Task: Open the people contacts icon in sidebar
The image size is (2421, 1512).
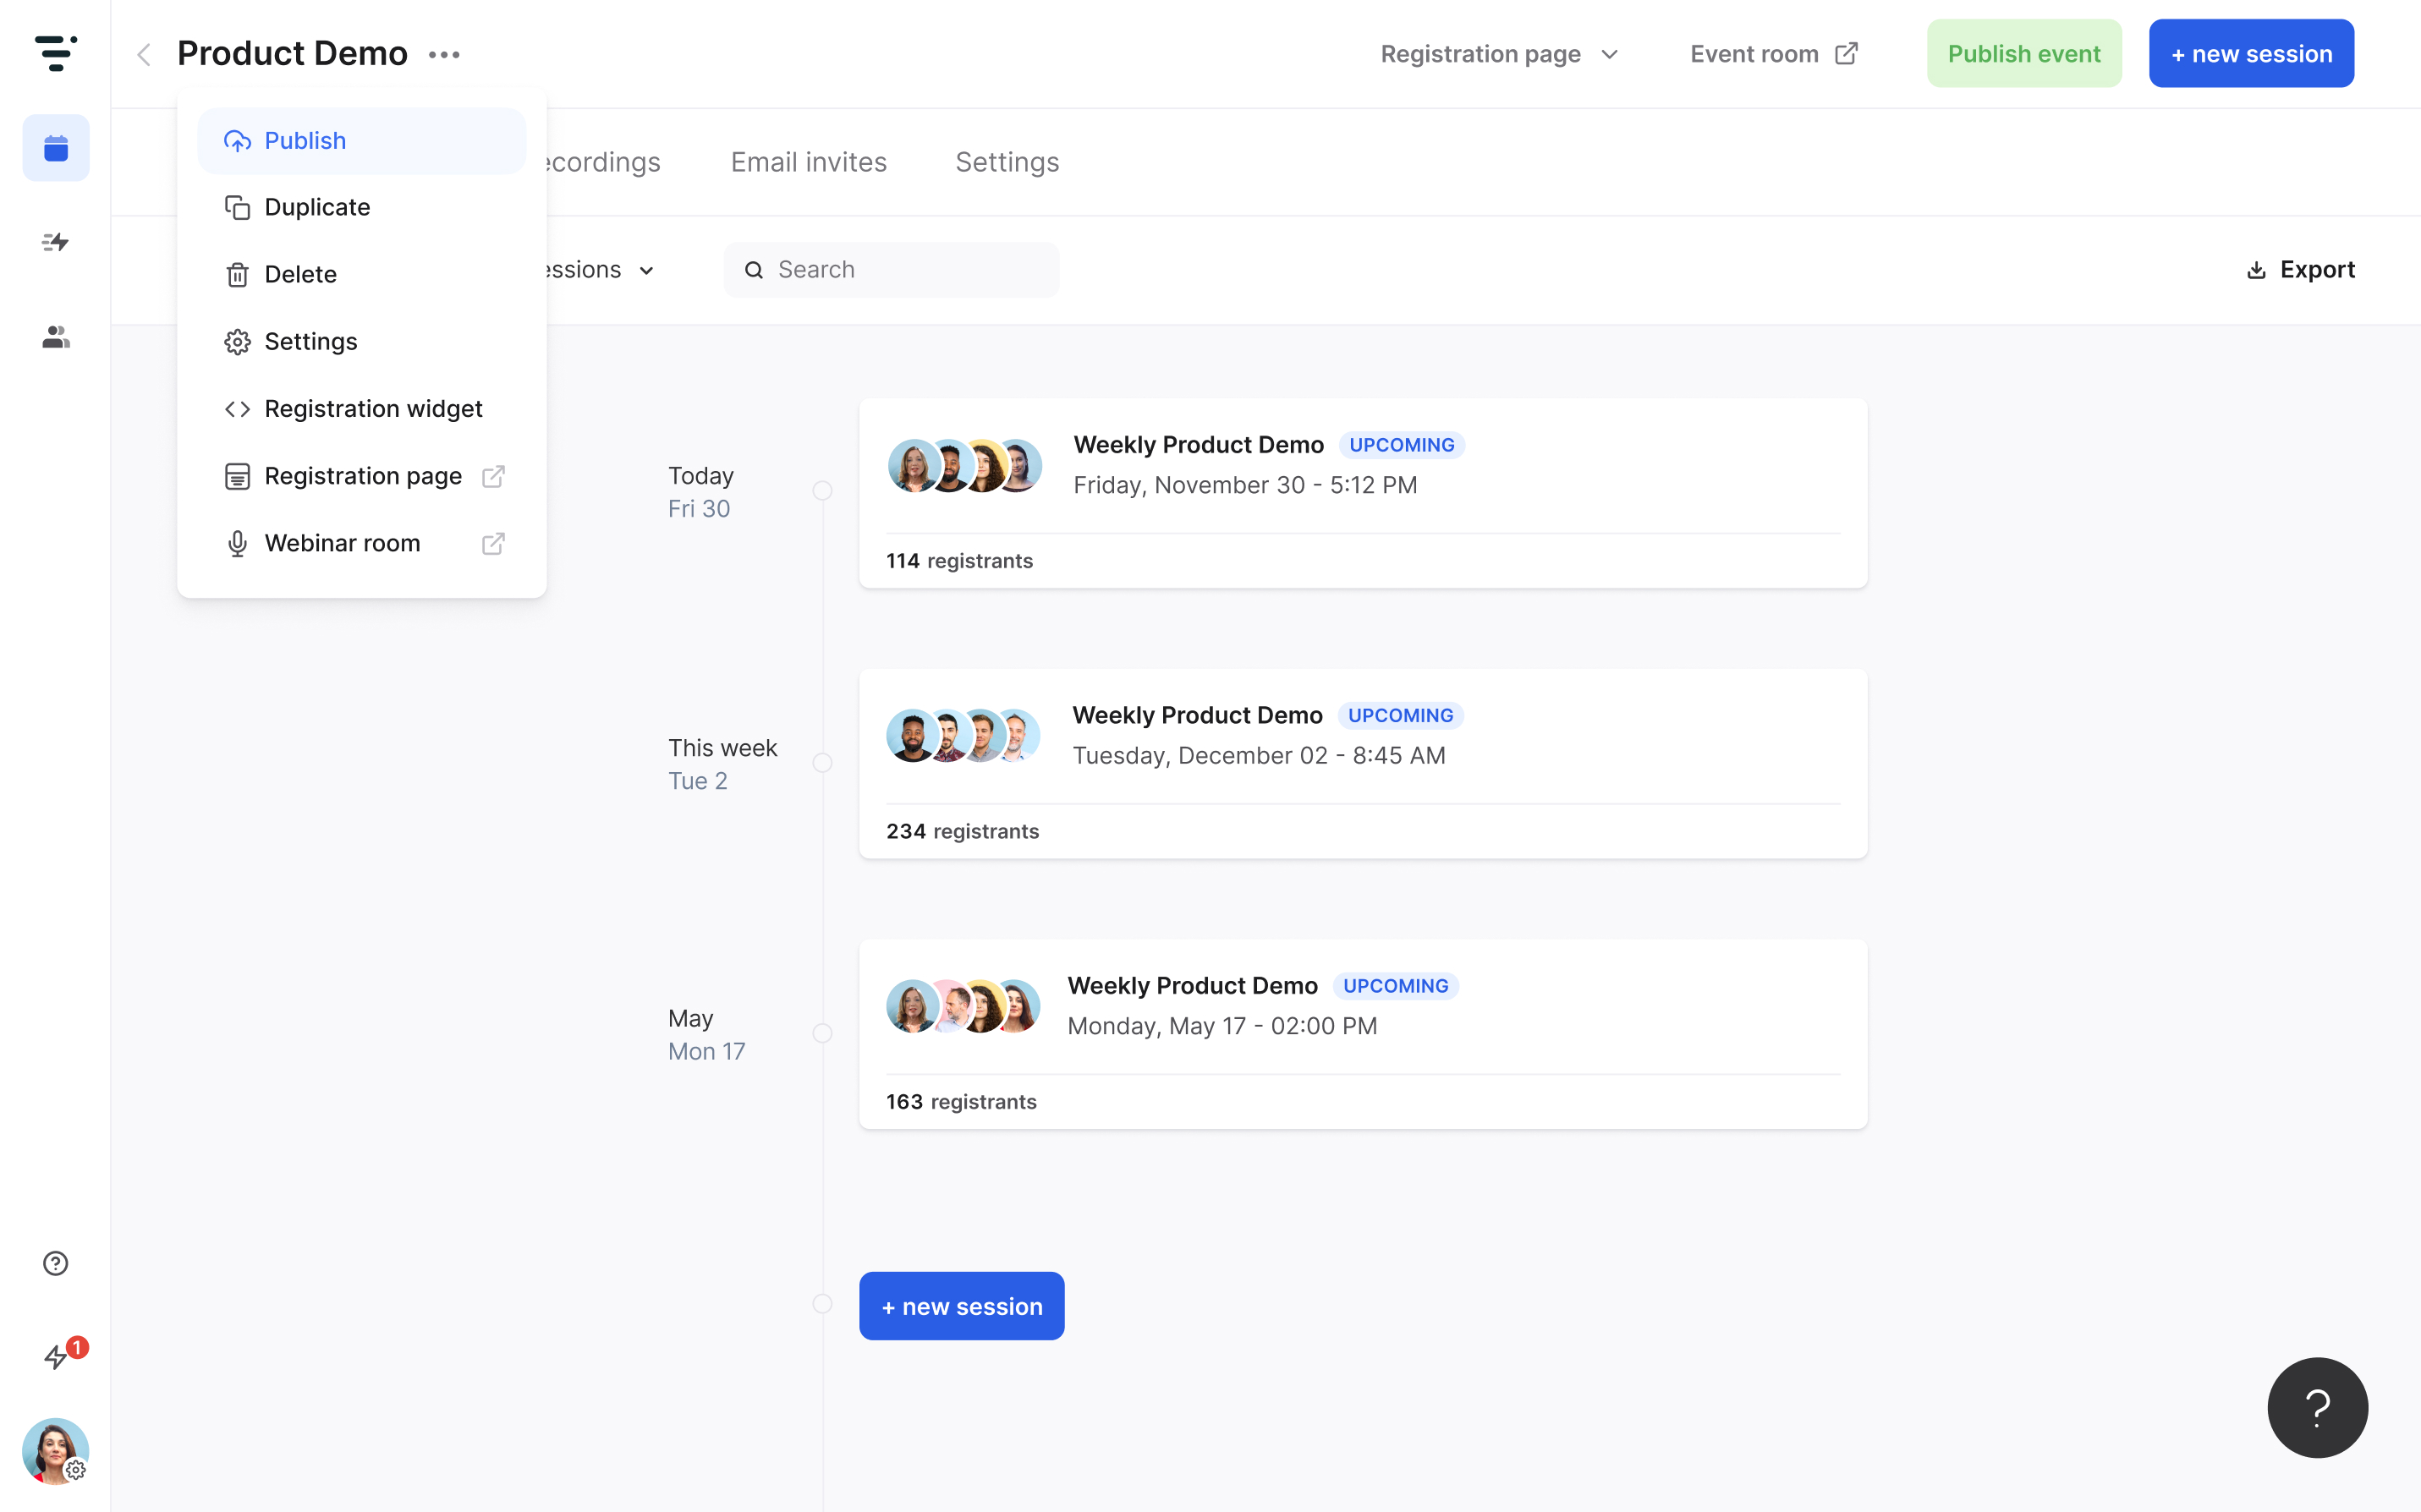Action: coord(56,337)
